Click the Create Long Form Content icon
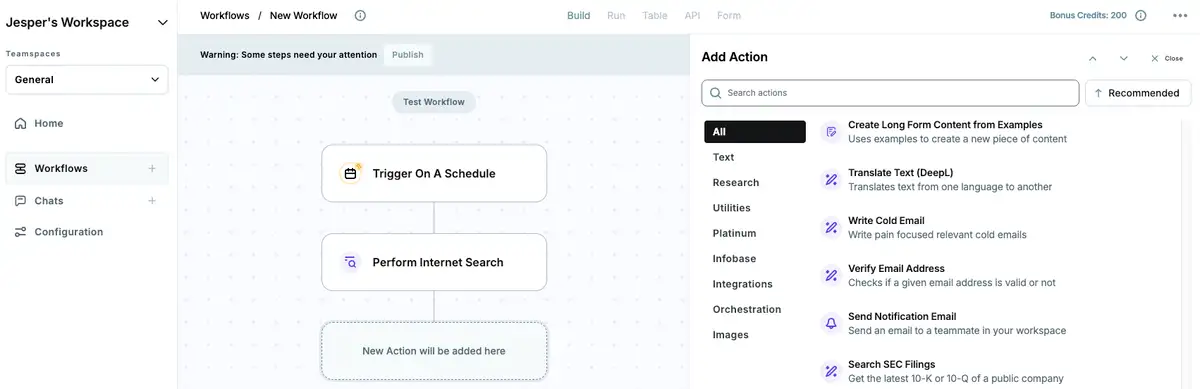 tap(831, 132)
